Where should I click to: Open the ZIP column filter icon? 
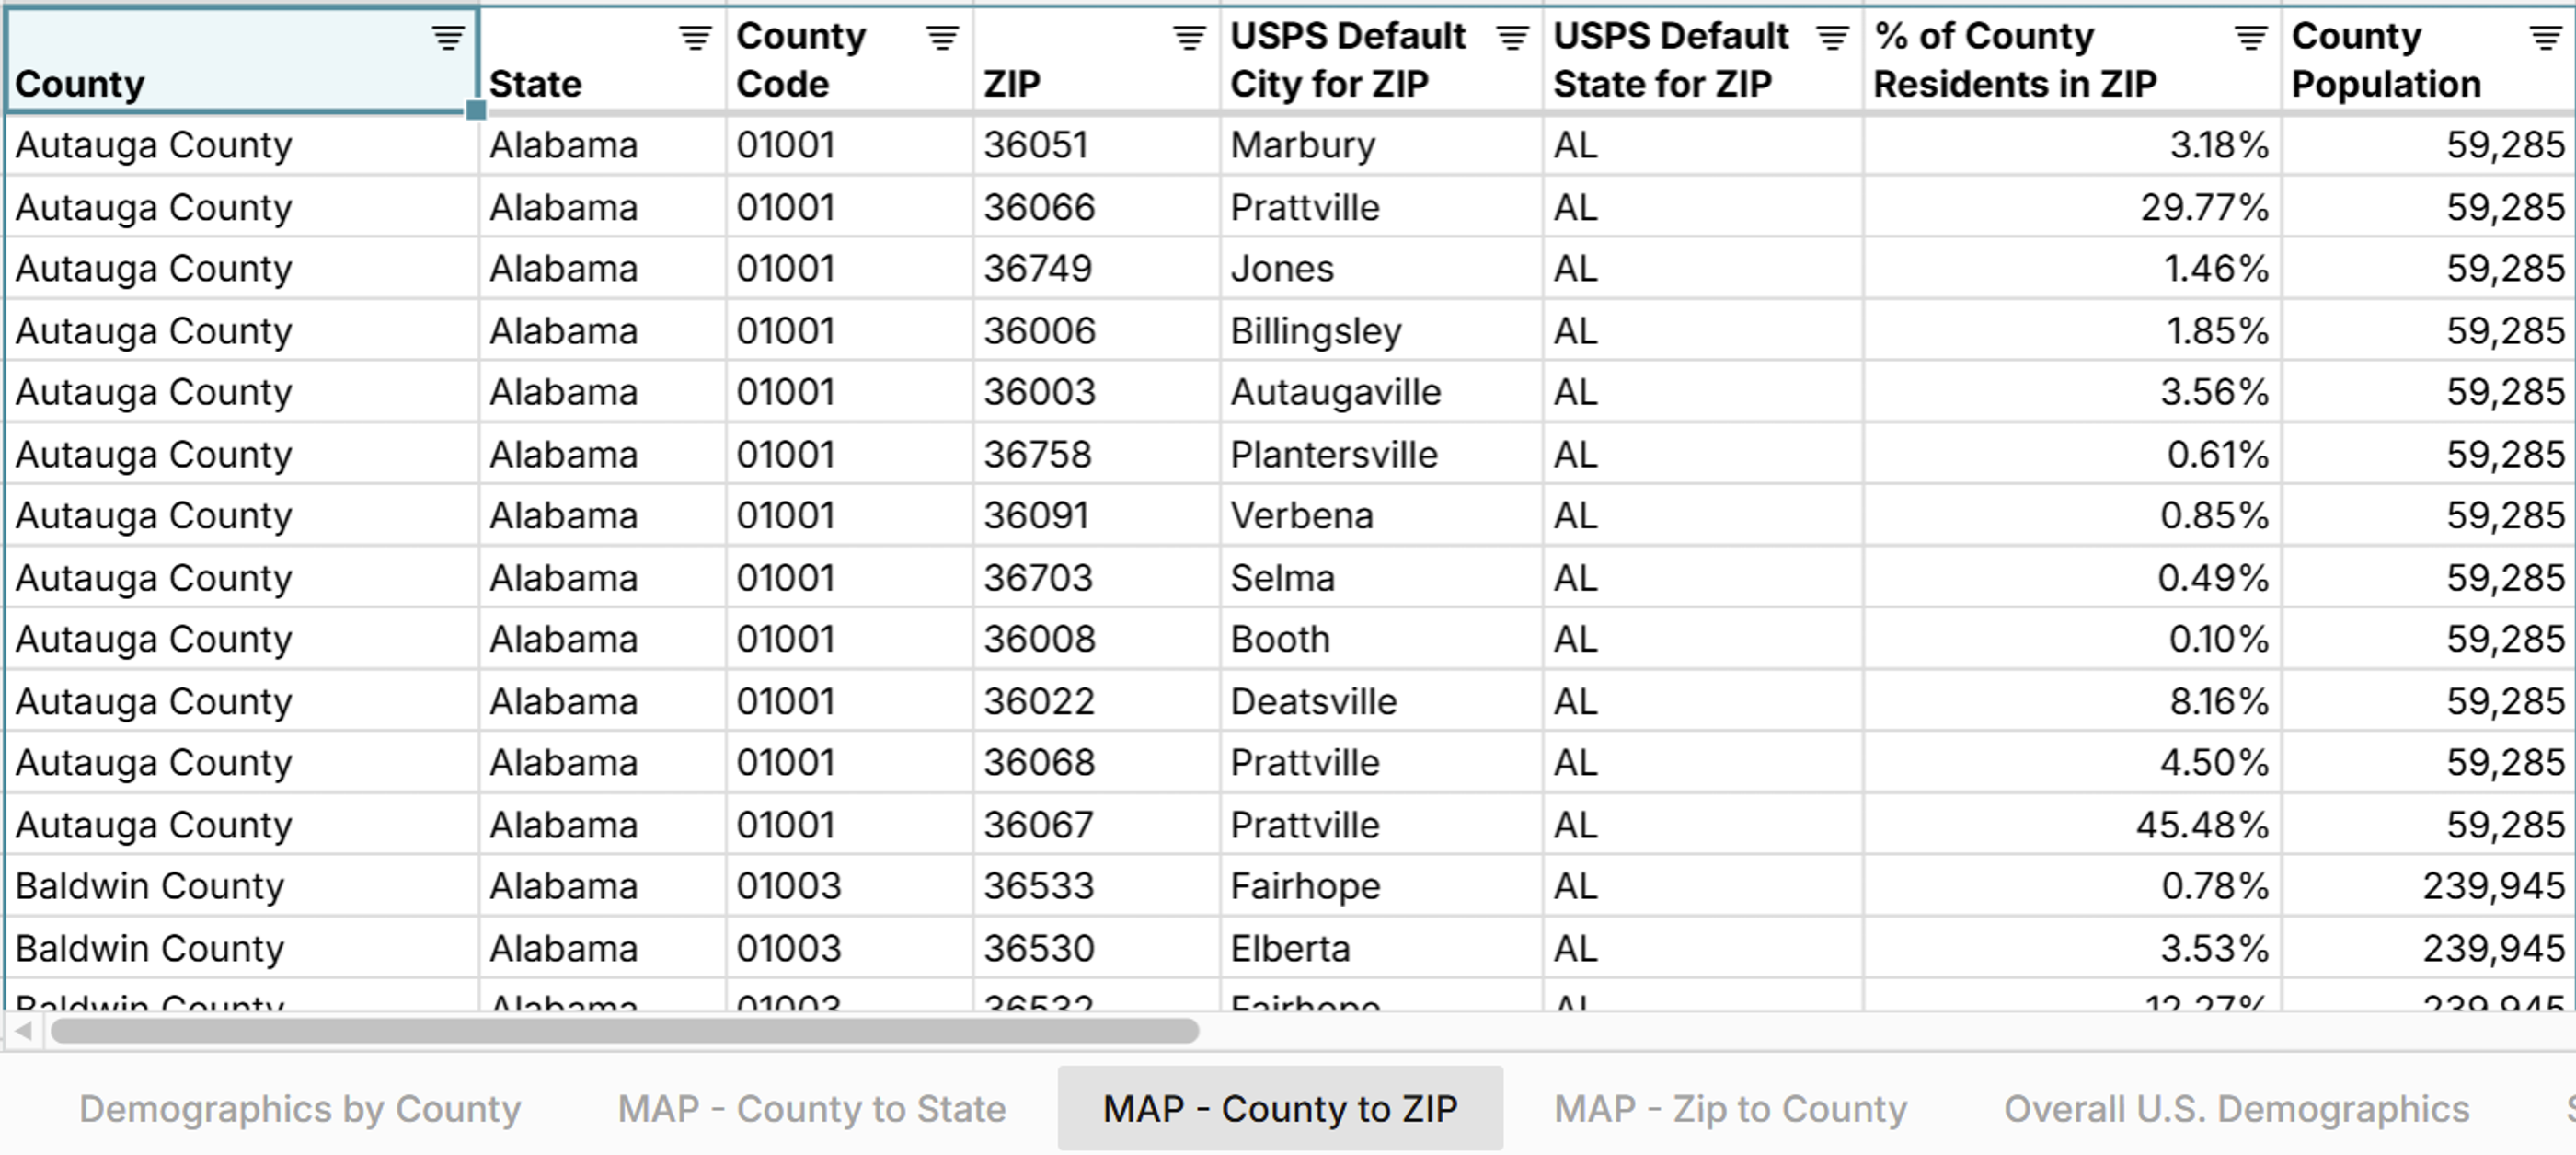[x=1186, y=36]
